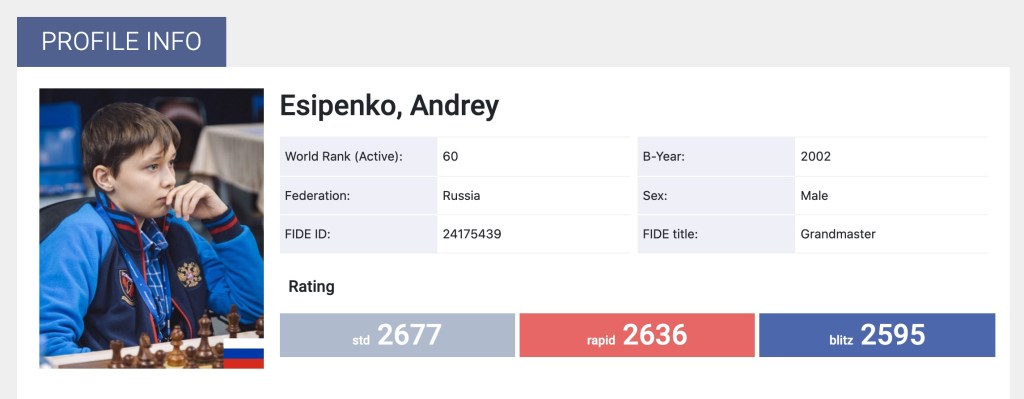The image size is (1024, 399).
Task: Select the Federation value Russia
Action: [461, 195]
